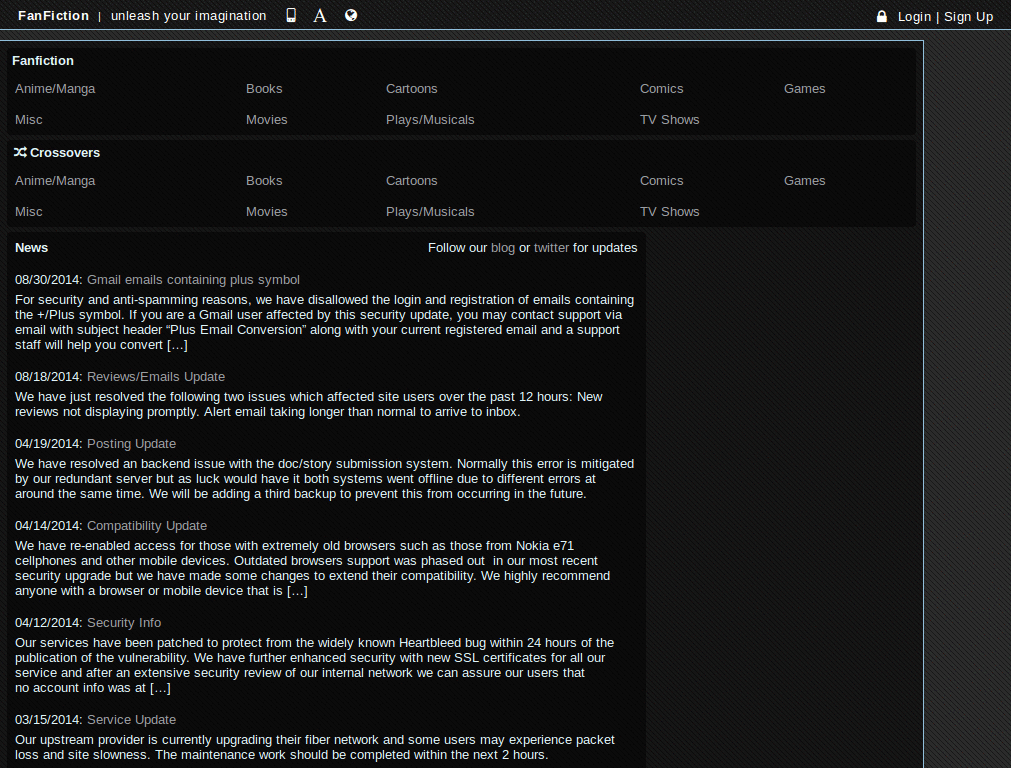Open Crossovers Comics category
Image resolution: width=1024 pixels, height=768 pixels.
[x=662, y=181]
